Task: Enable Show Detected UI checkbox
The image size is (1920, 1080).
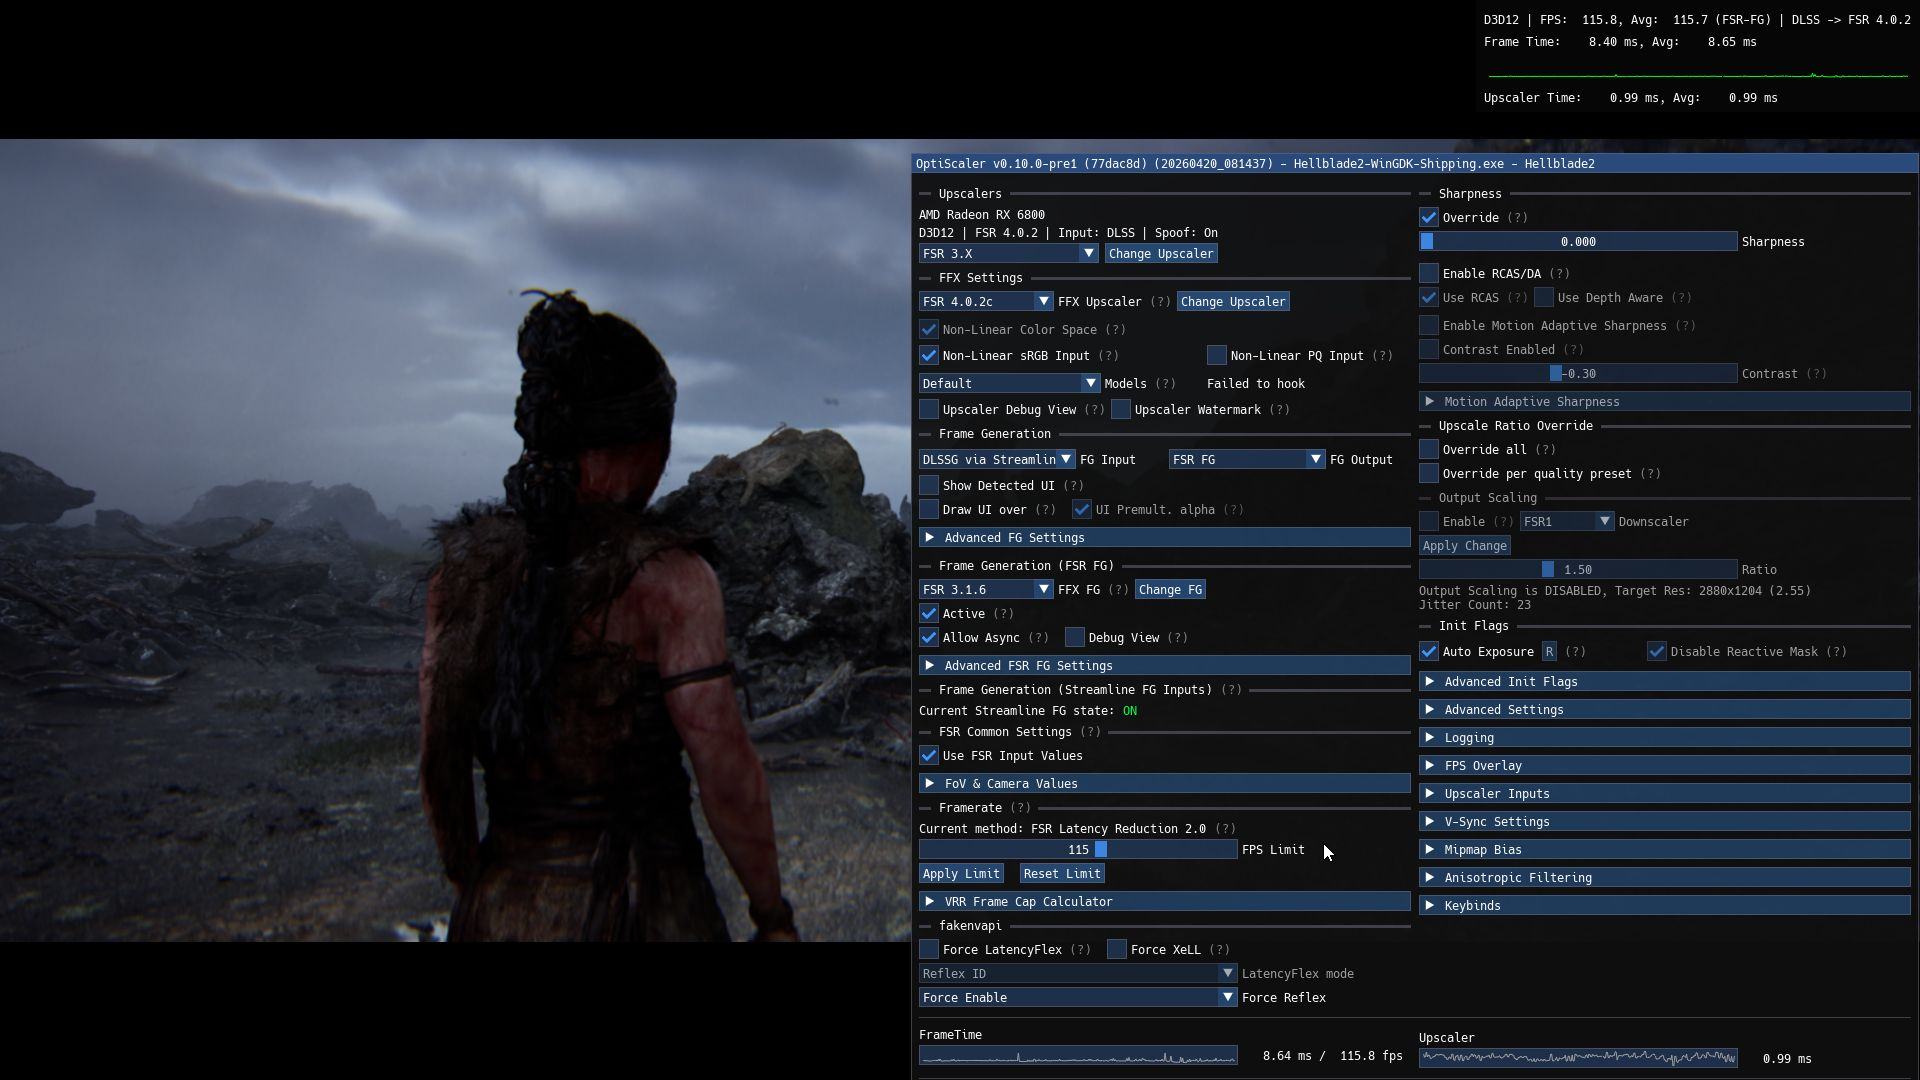Action: pos(929,486)
